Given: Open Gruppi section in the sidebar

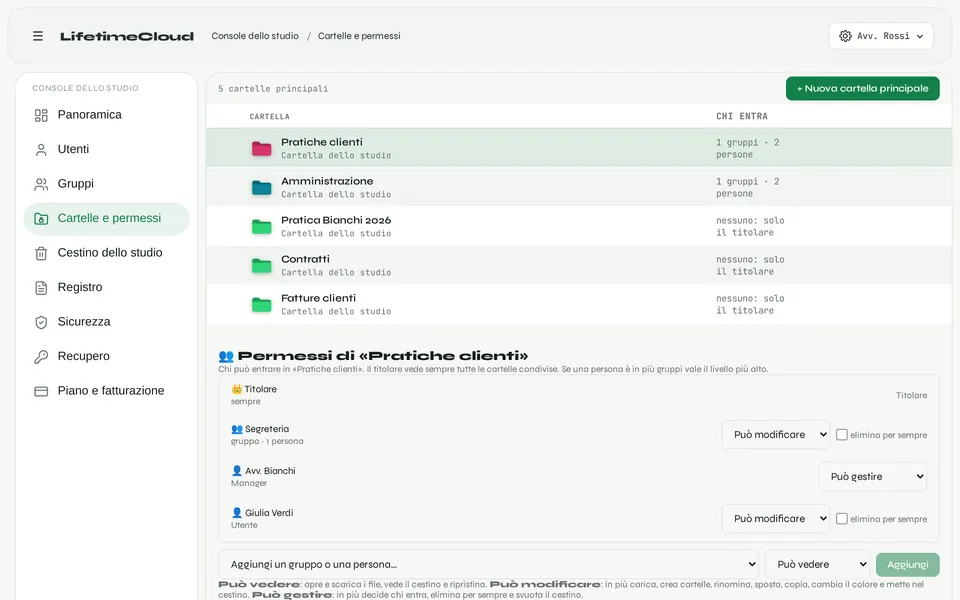Looking at the screenshot, I should [x=107, y=184].
